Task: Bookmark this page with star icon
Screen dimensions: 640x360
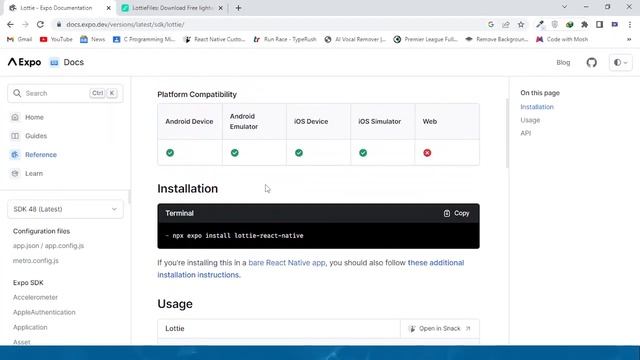Action: tap(521, 24)
